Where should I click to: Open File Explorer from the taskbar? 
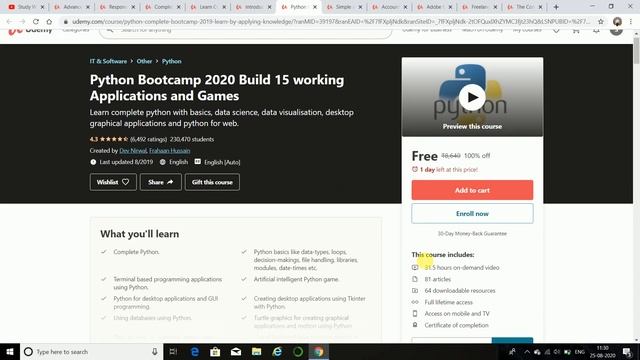click(x=256, y=351)
